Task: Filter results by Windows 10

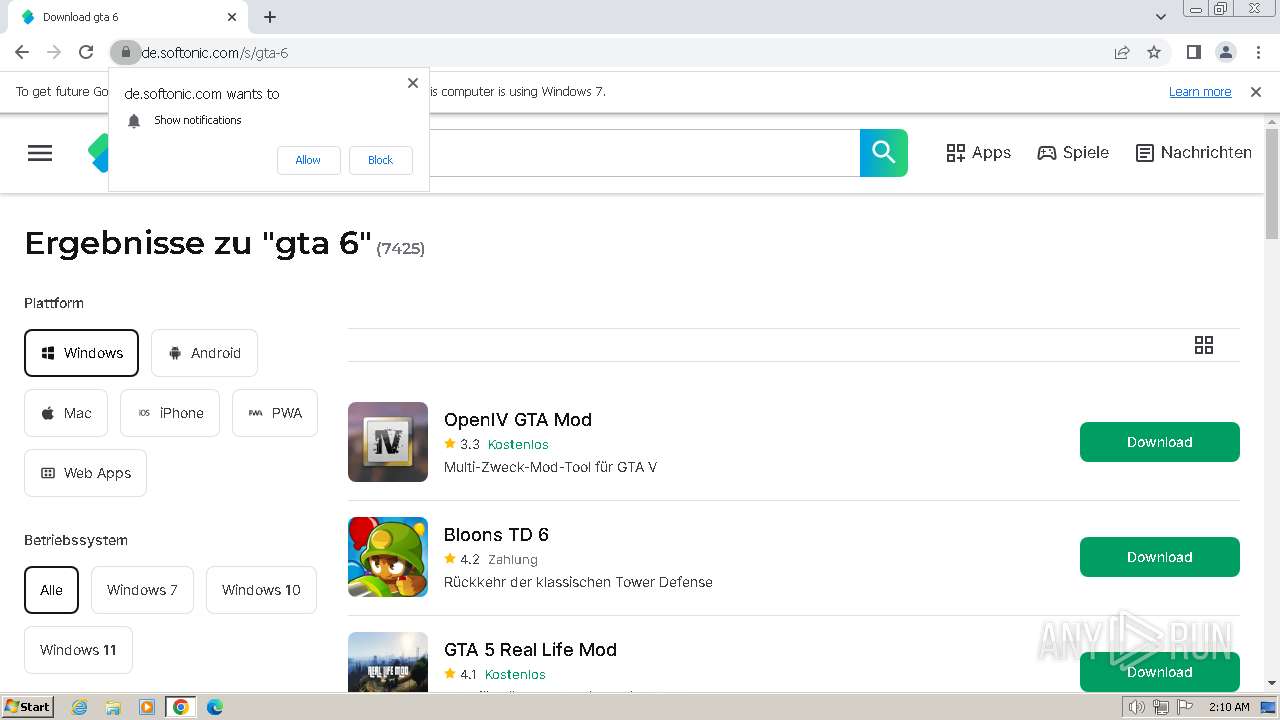Action: (261, 590)
